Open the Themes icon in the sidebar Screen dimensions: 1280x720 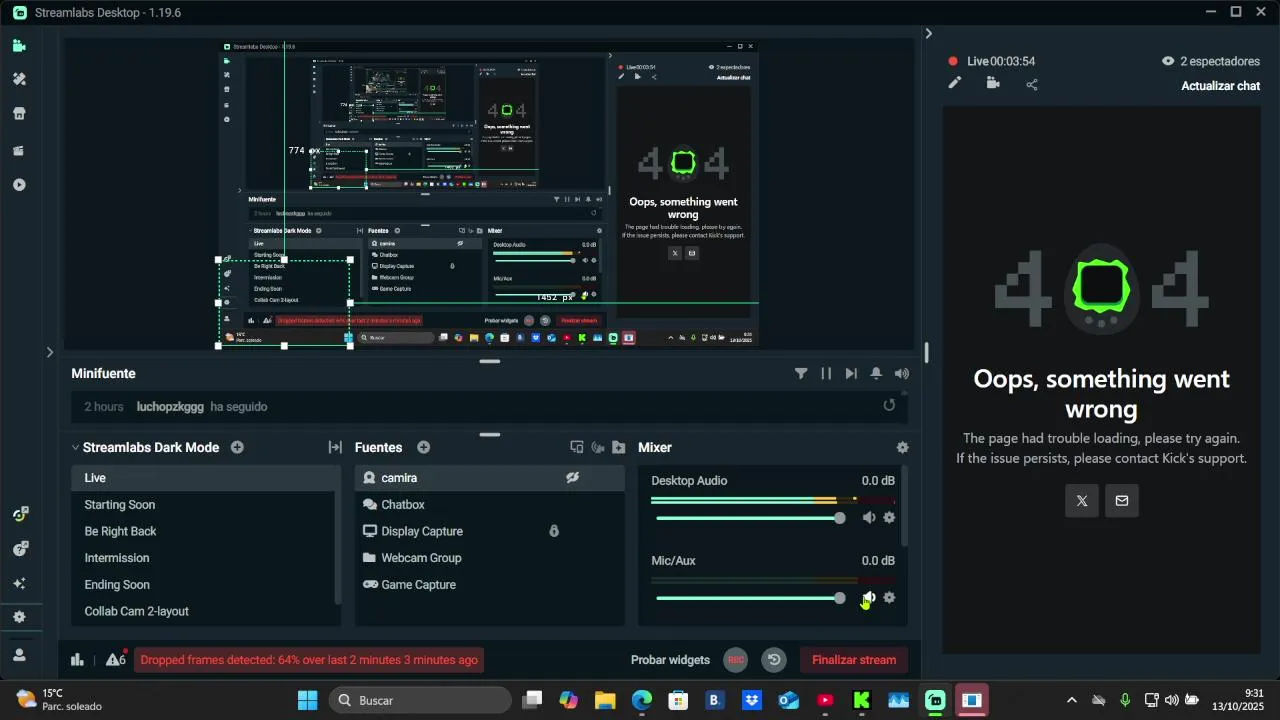click(x=19, y=79)
